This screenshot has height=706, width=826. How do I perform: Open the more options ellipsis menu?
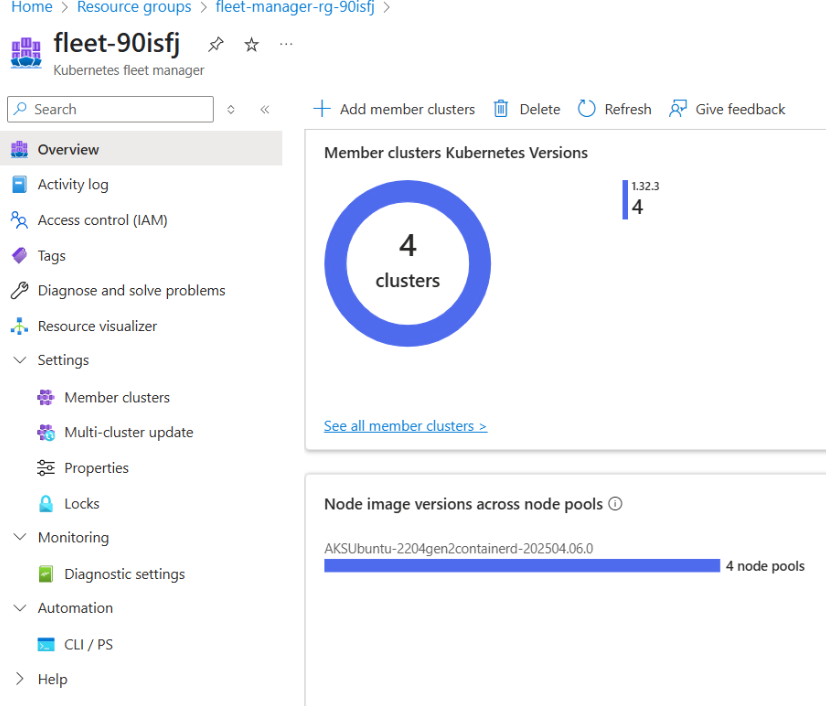[x=286, y=44]
